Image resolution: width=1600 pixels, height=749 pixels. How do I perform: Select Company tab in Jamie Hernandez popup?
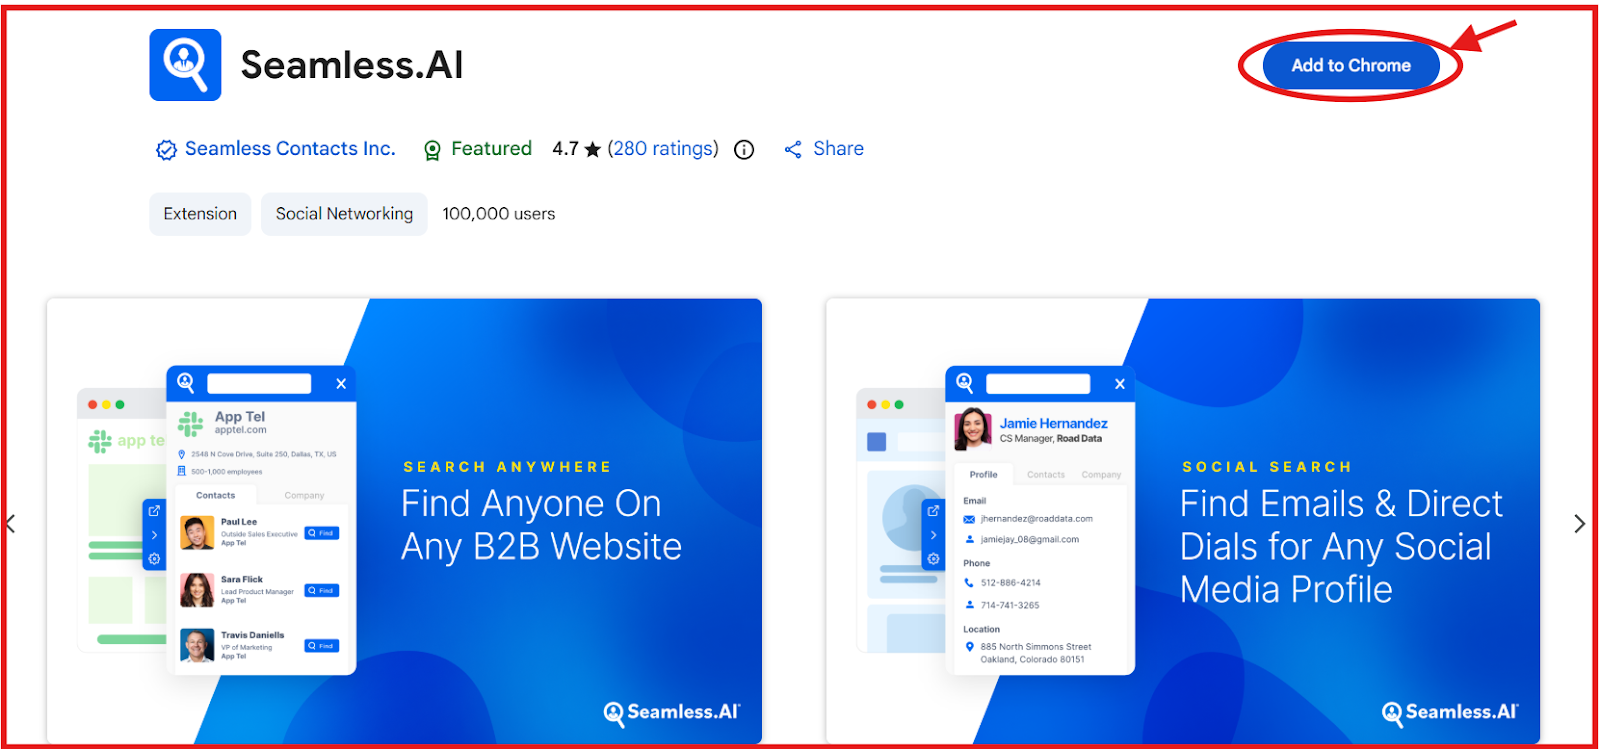(x=1101, y=475)
